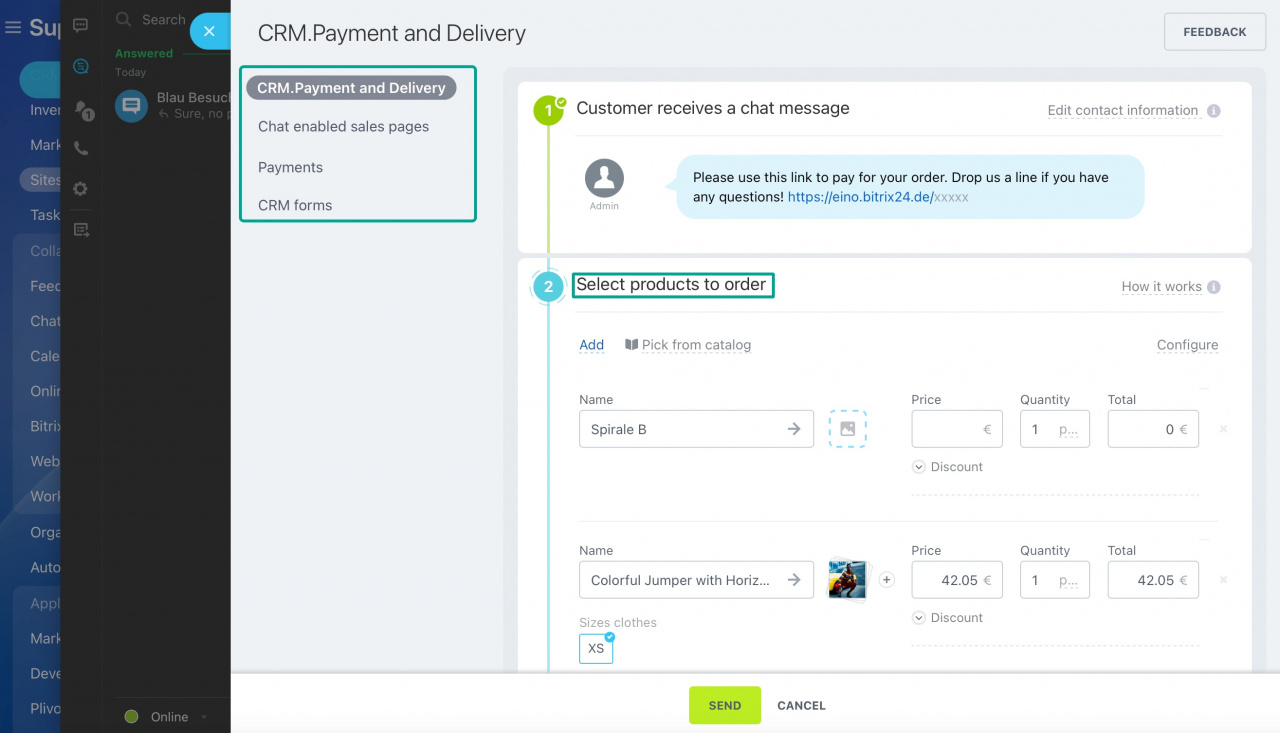
Task: Open the chat settings gear icon
Action: coord(81,188)
